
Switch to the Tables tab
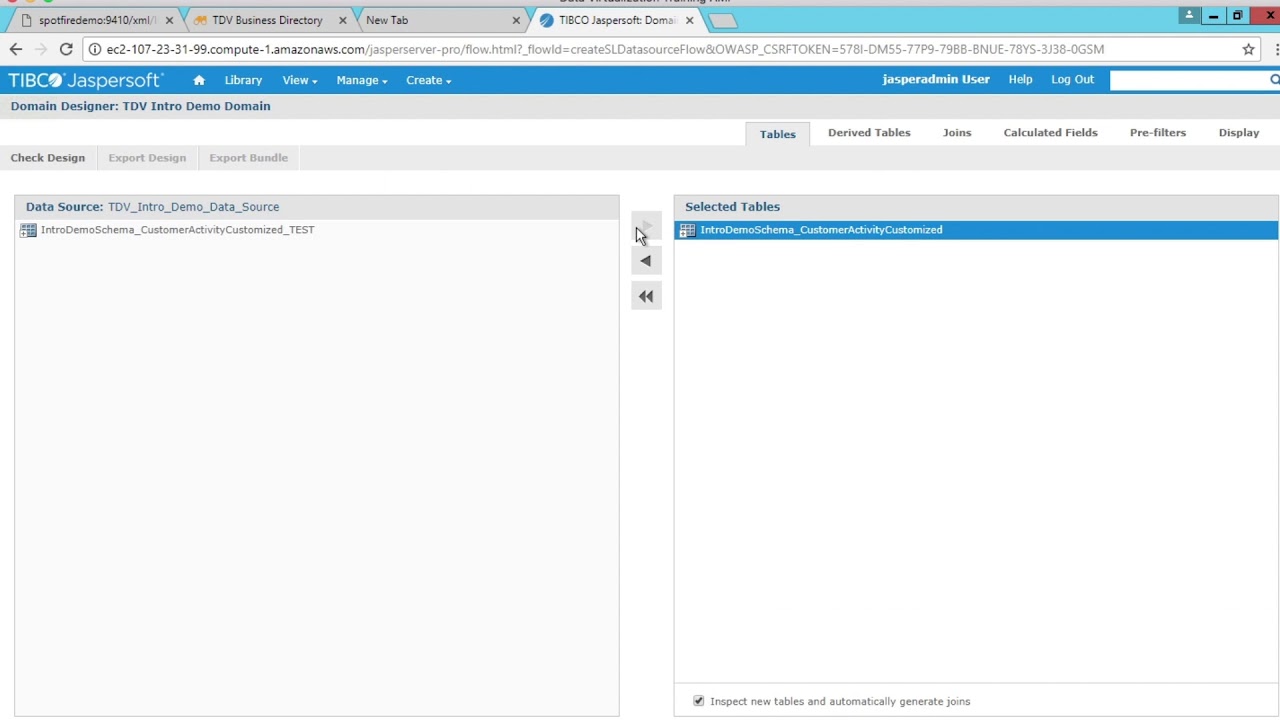pyautogui.click(x=777, y=134)
